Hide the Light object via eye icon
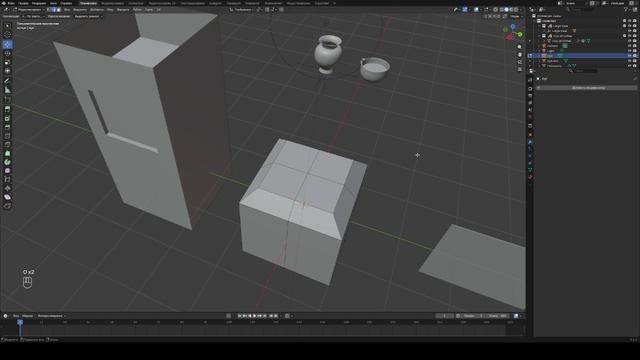The height and width of the screenshot is (360, 640). 629,51
